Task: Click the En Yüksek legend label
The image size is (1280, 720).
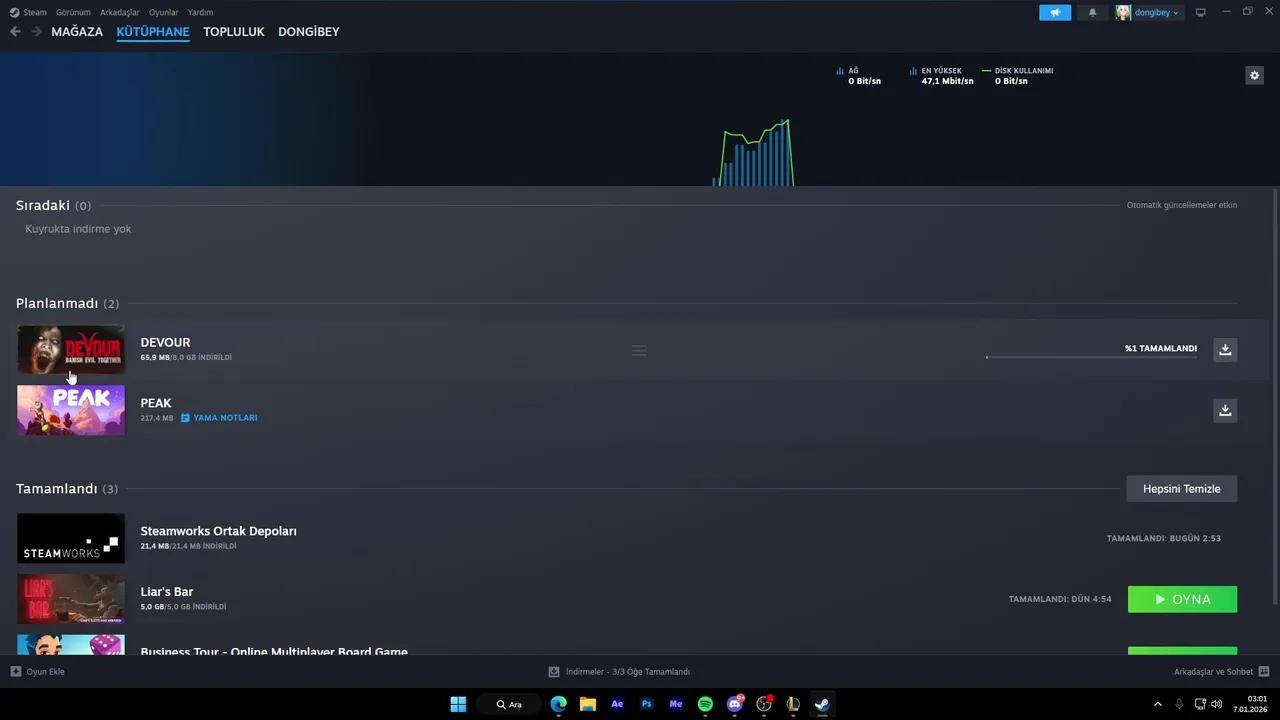Action: click(941, 71)
